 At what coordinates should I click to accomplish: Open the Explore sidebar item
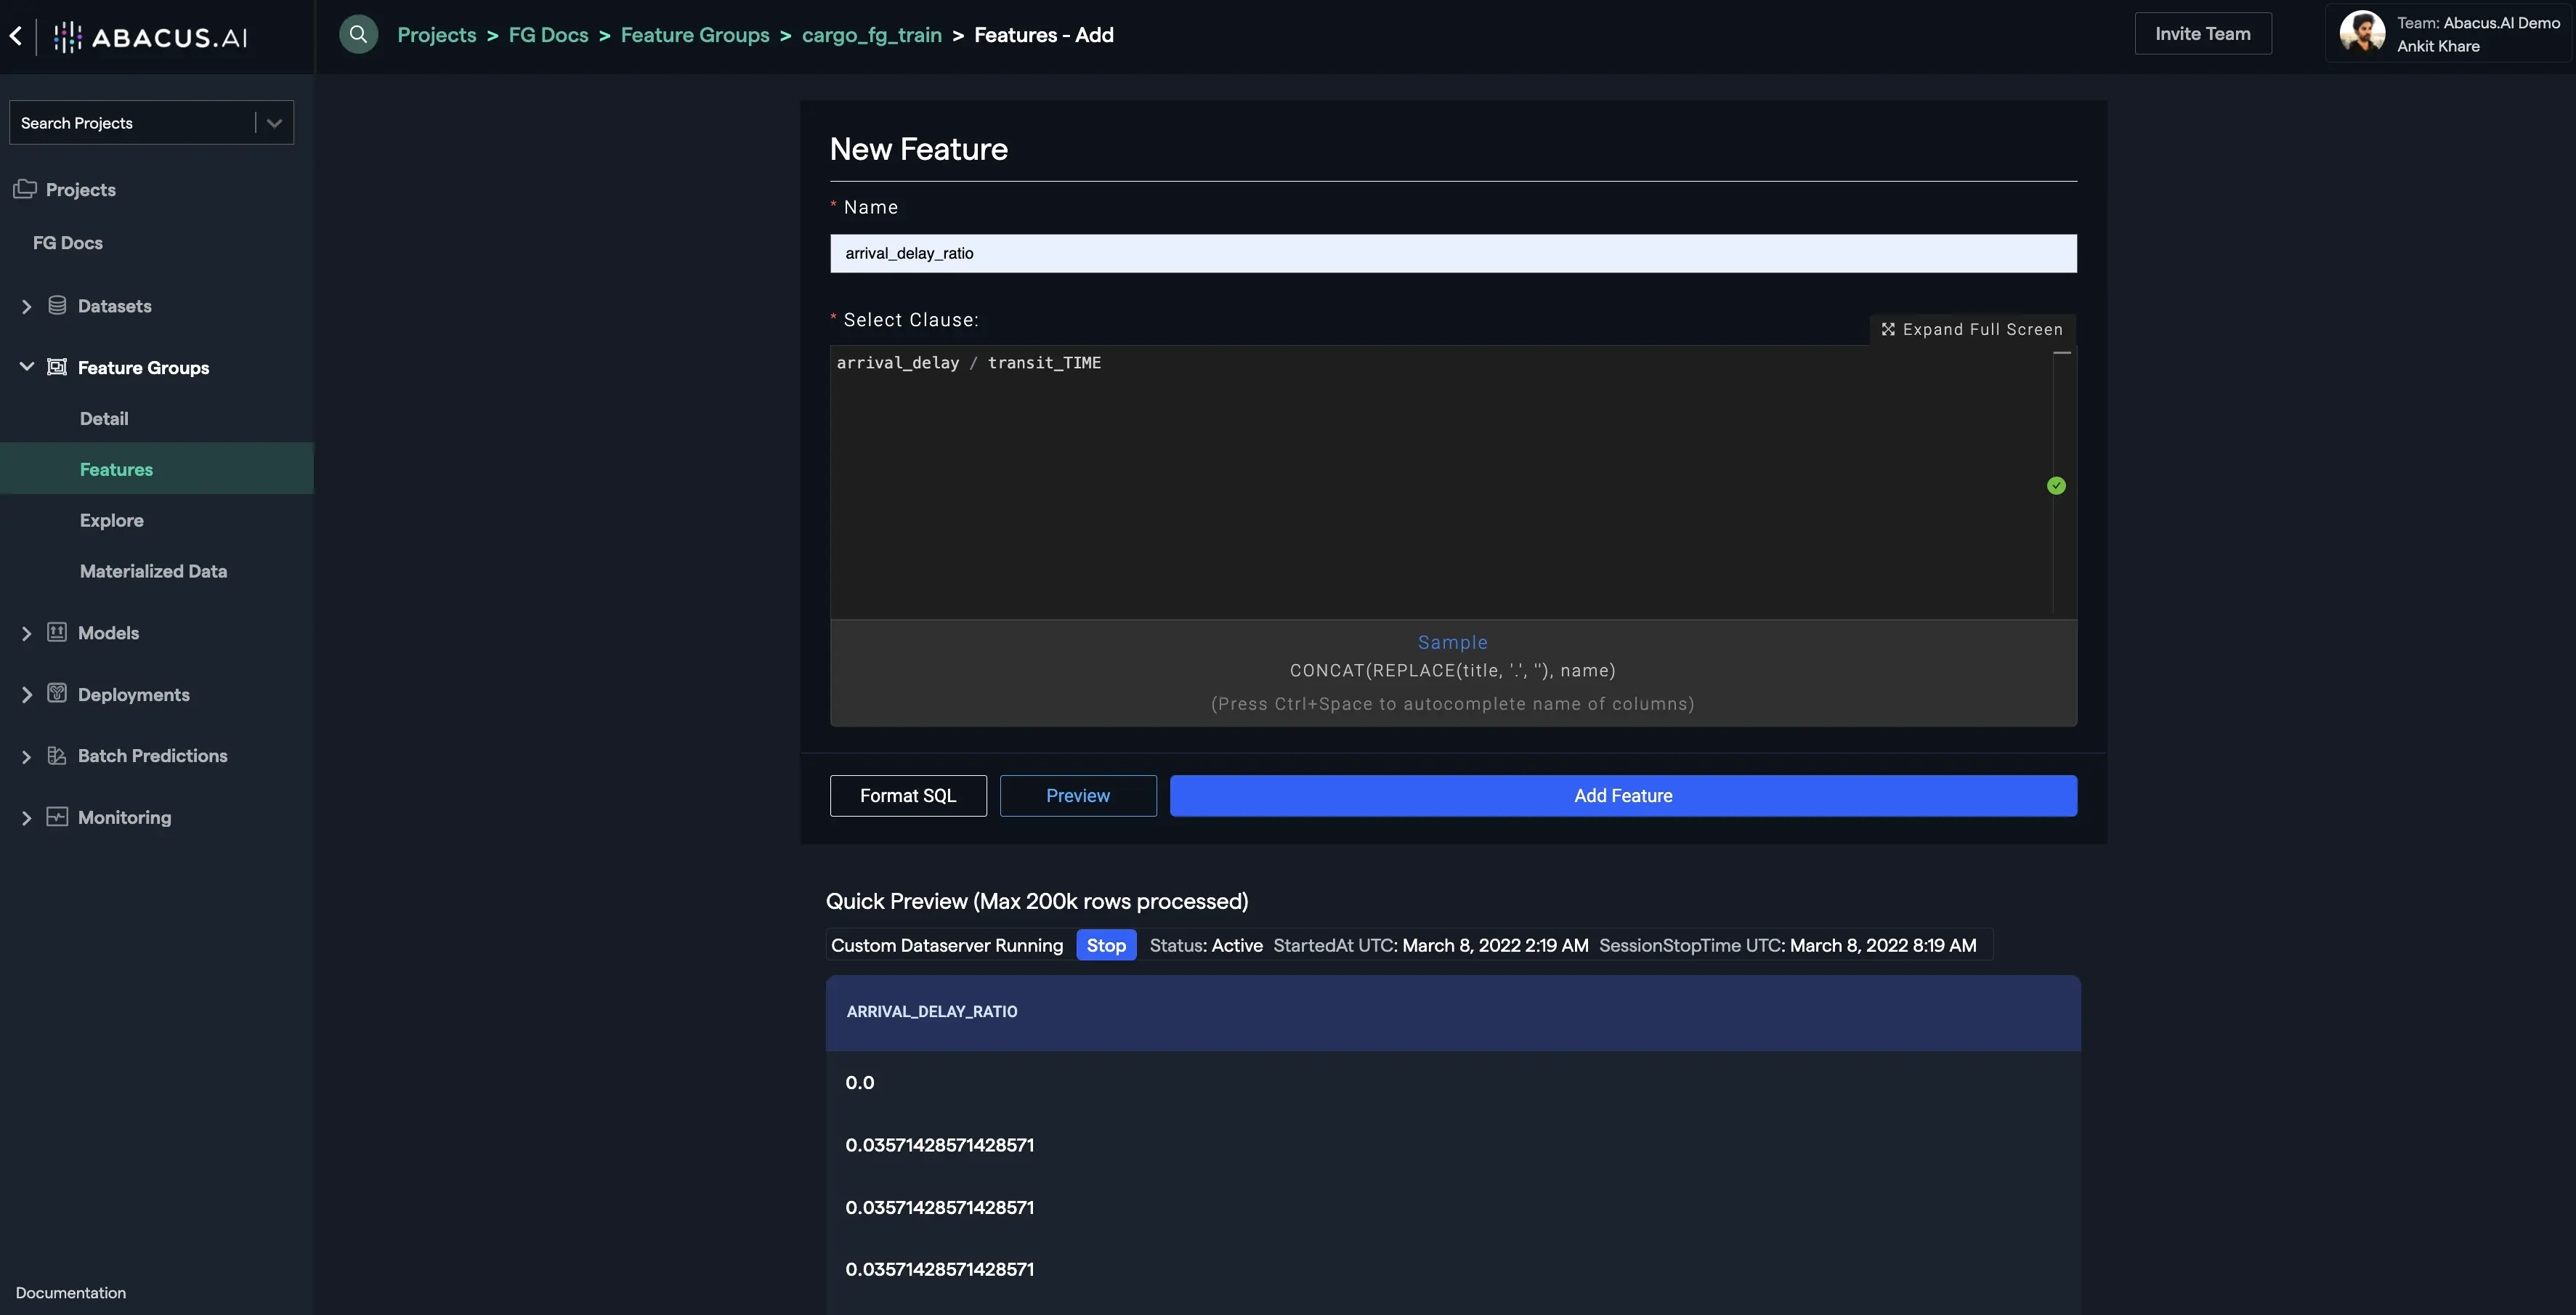(x=111, y=520)
